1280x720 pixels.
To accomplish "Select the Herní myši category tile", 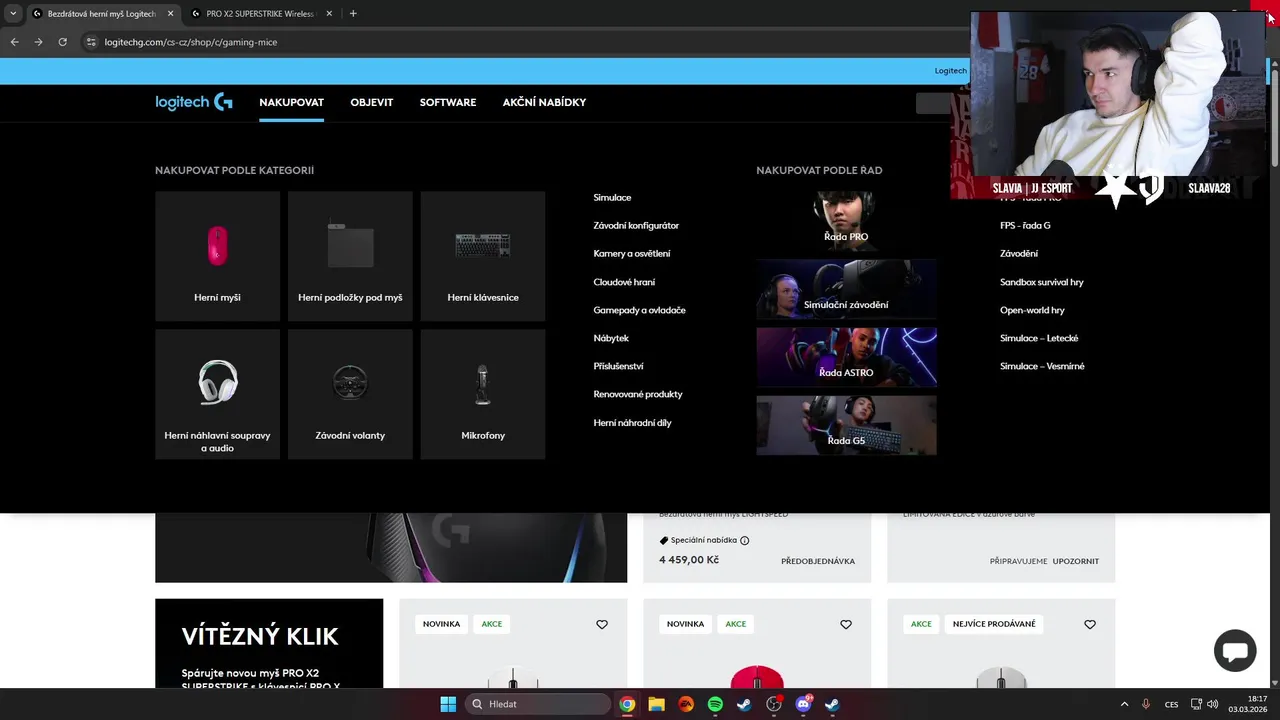I will point(217,256).
